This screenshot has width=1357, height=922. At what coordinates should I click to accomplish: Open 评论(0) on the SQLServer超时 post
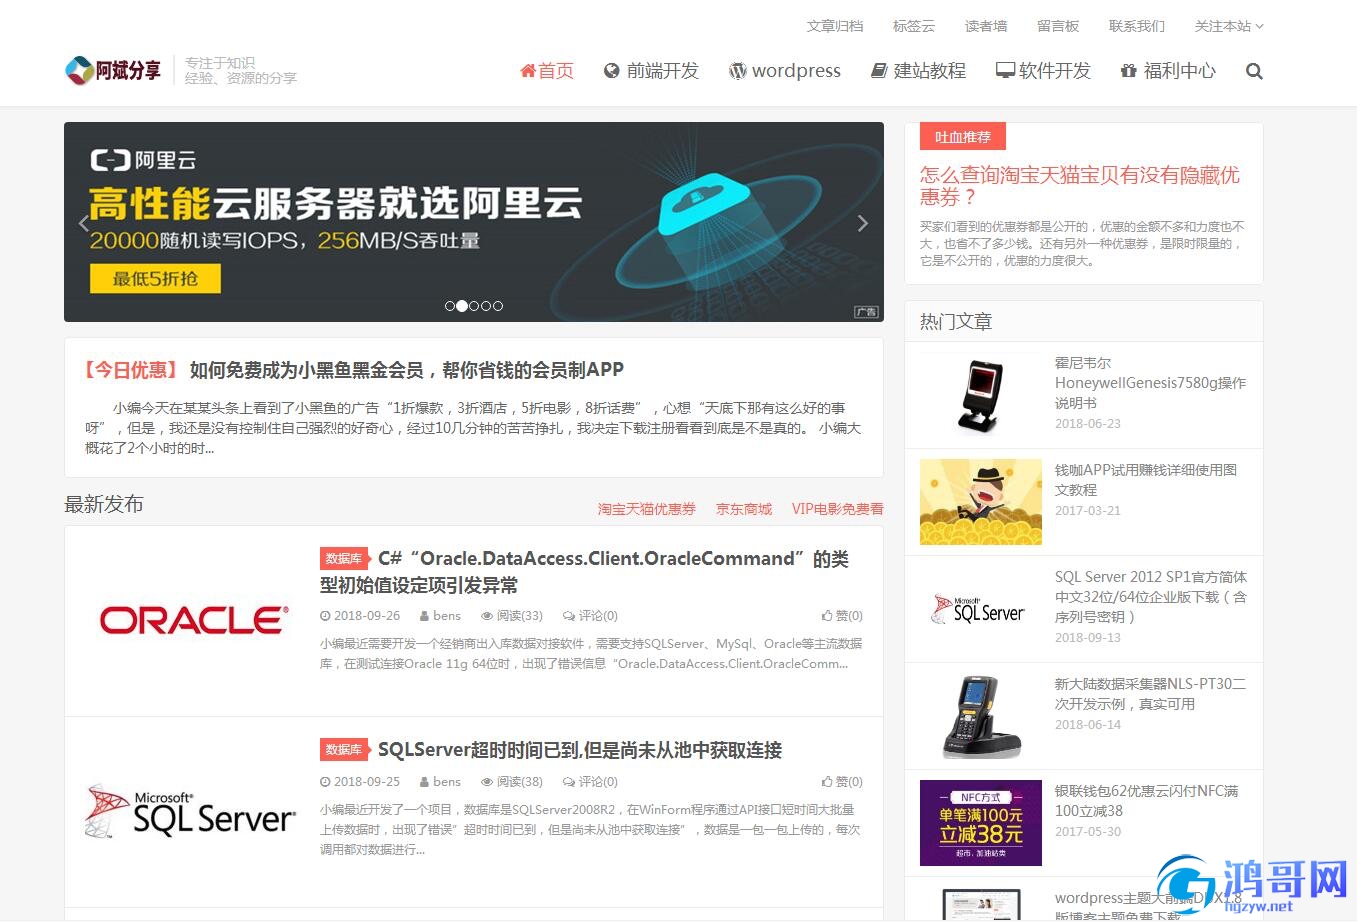tap(590, 782)
